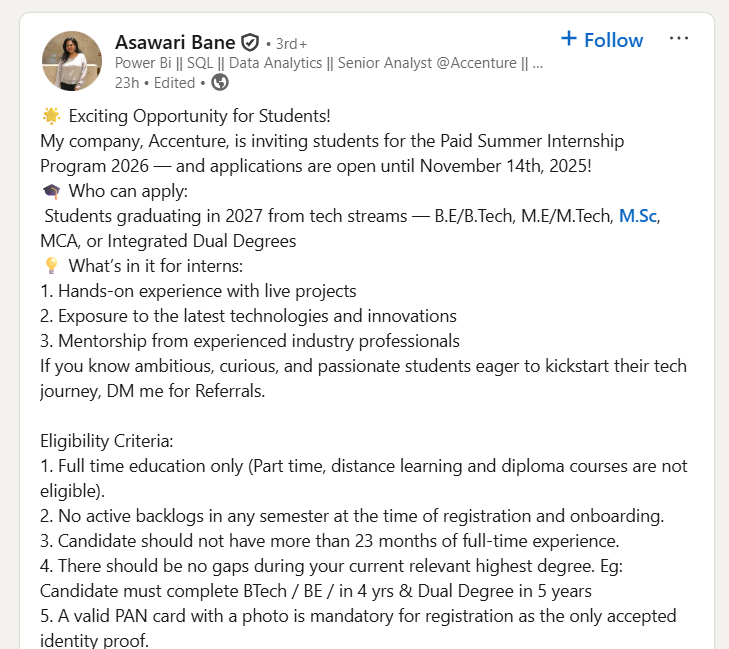This screenshot has width=729, height=649.
Task: Click the verified badge beside the name
Action: click(x=250, y=43)
